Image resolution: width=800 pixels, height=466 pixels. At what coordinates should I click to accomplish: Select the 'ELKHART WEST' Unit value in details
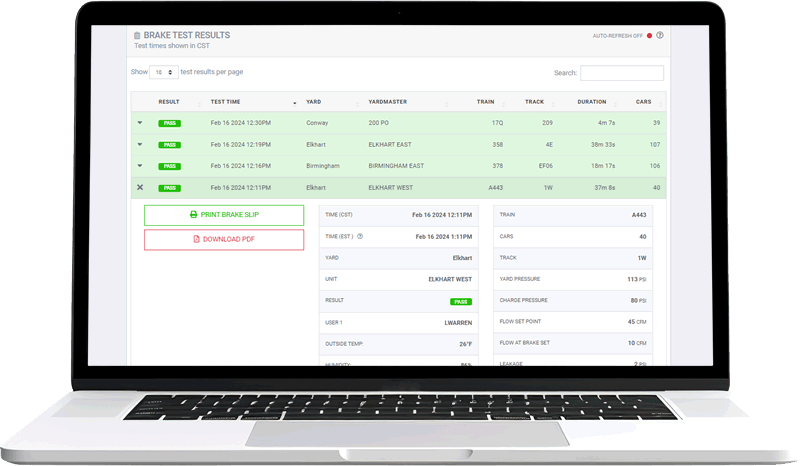(x=451, y=280)
